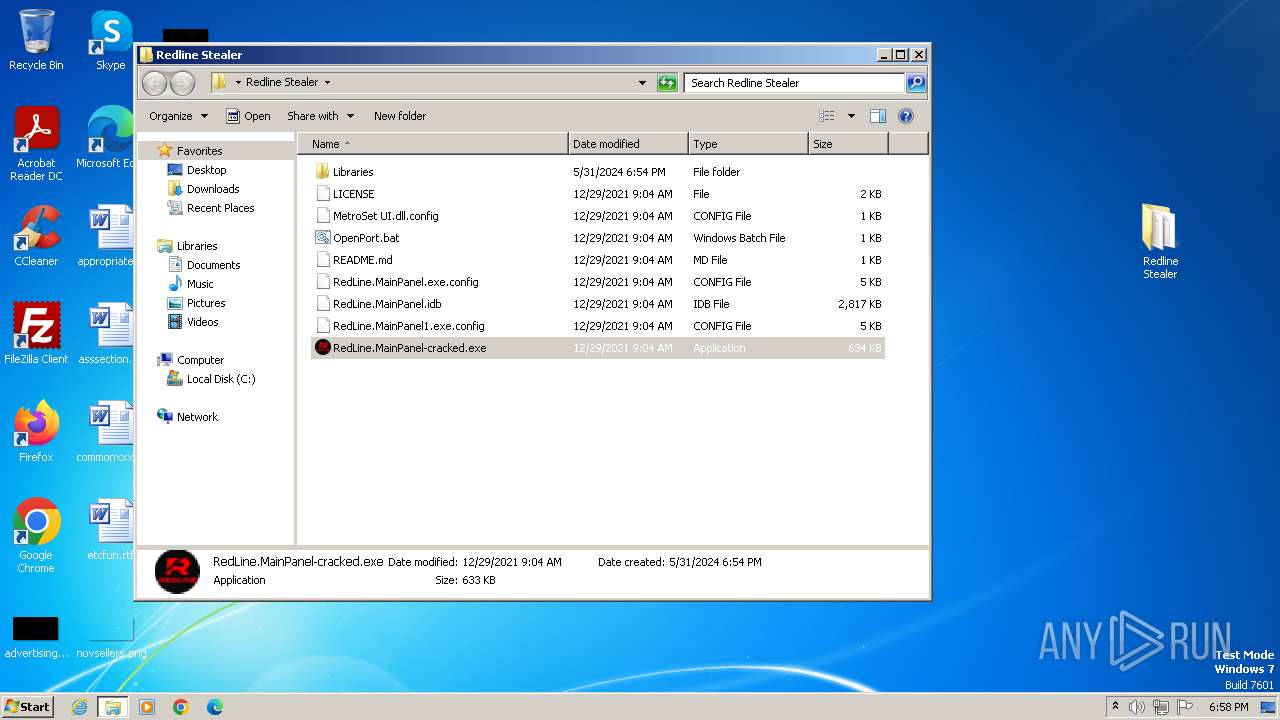Select Favorites in the navigation pane

(x=199, y=151)
